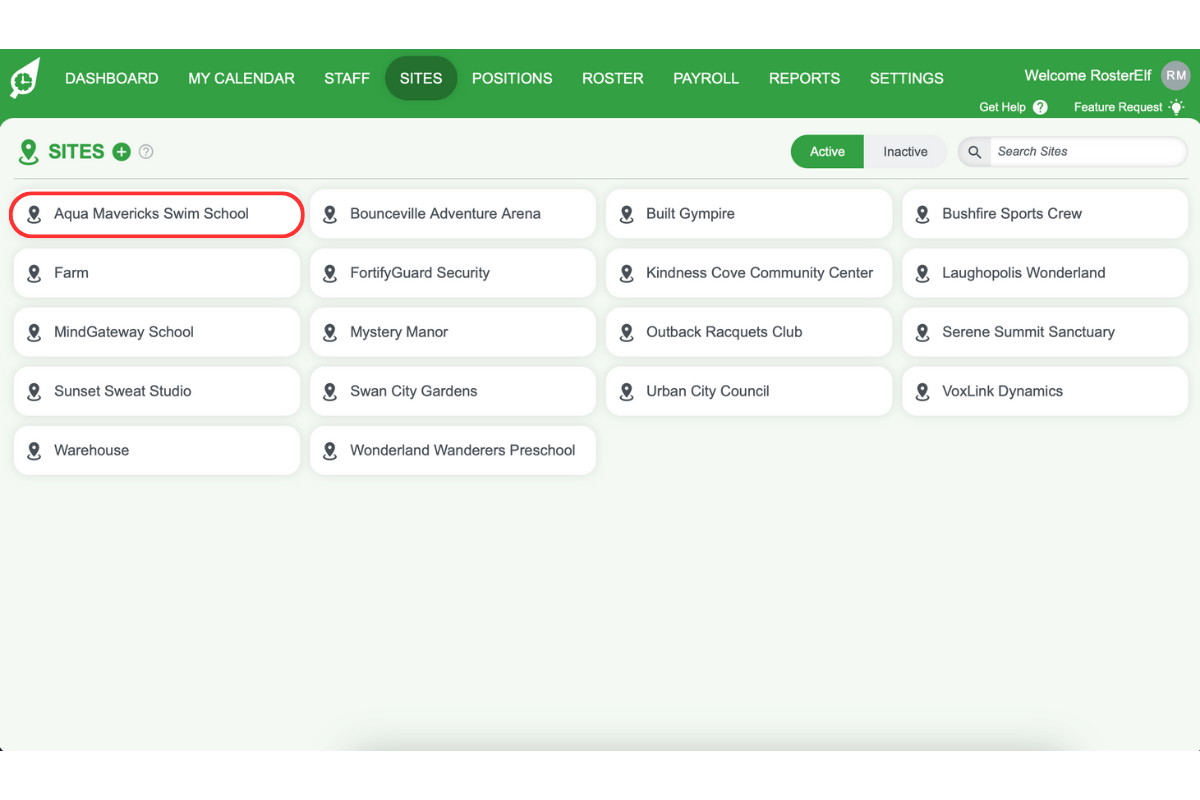The image size is (1200, 800).
Task: Click the RosterElf leaf logo
Action: (x=23, y=77)
